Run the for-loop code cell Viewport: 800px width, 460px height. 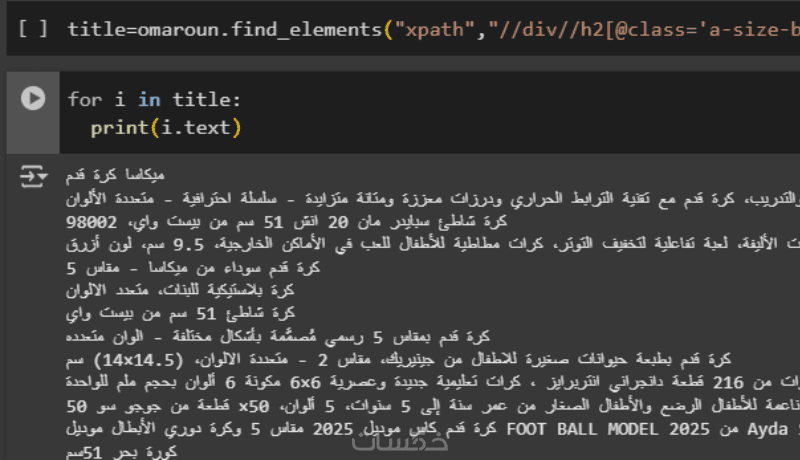click(33, 98)
